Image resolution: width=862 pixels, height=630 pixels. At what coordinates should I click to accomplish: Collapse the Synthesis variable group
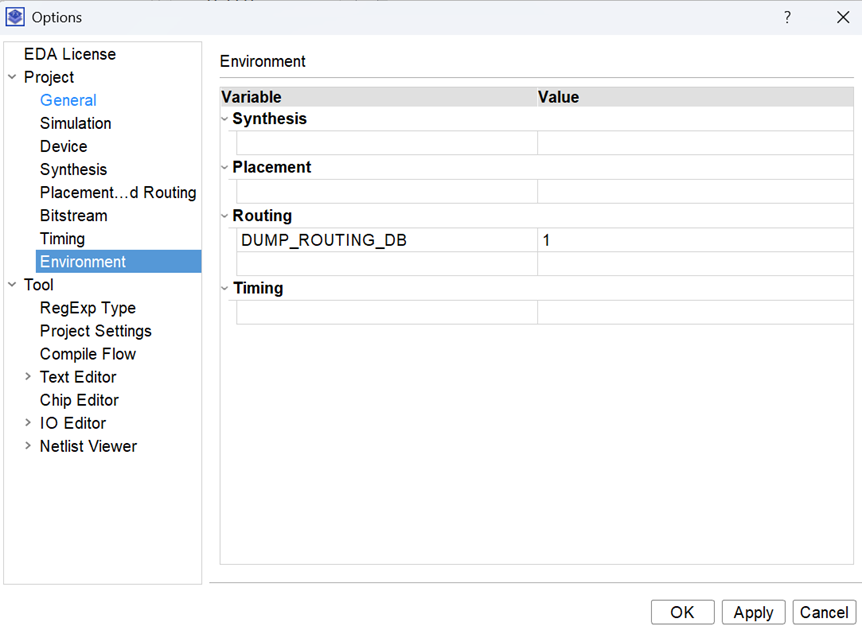point(225,119)
